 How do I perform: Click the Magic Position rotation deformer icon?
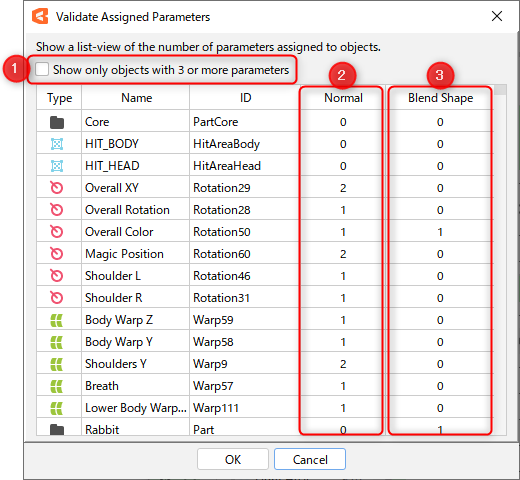[57, 254]
